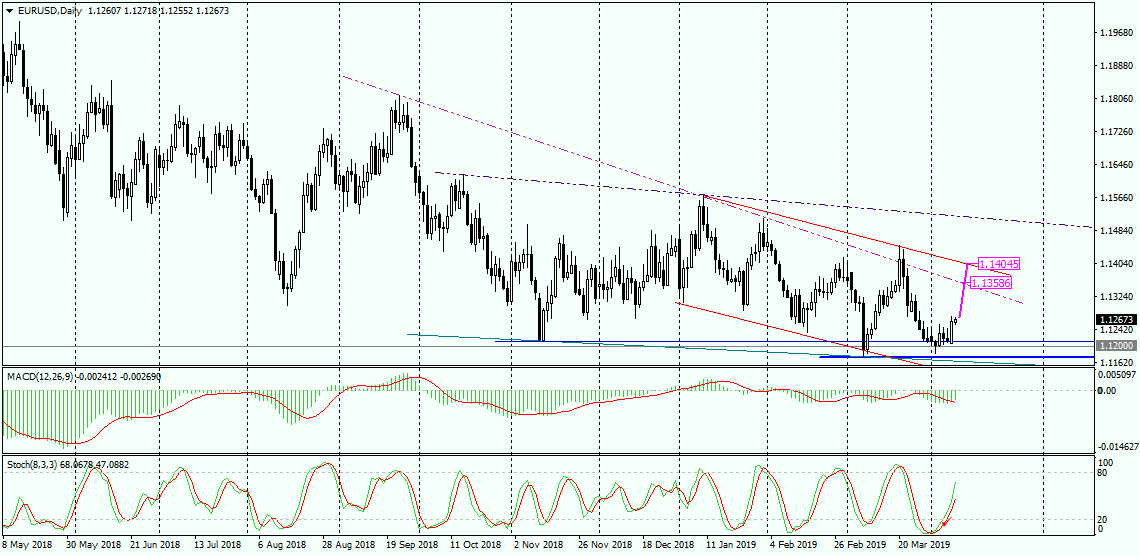Click the triangle icon before EURUSD,Daily title

point(9,9)
